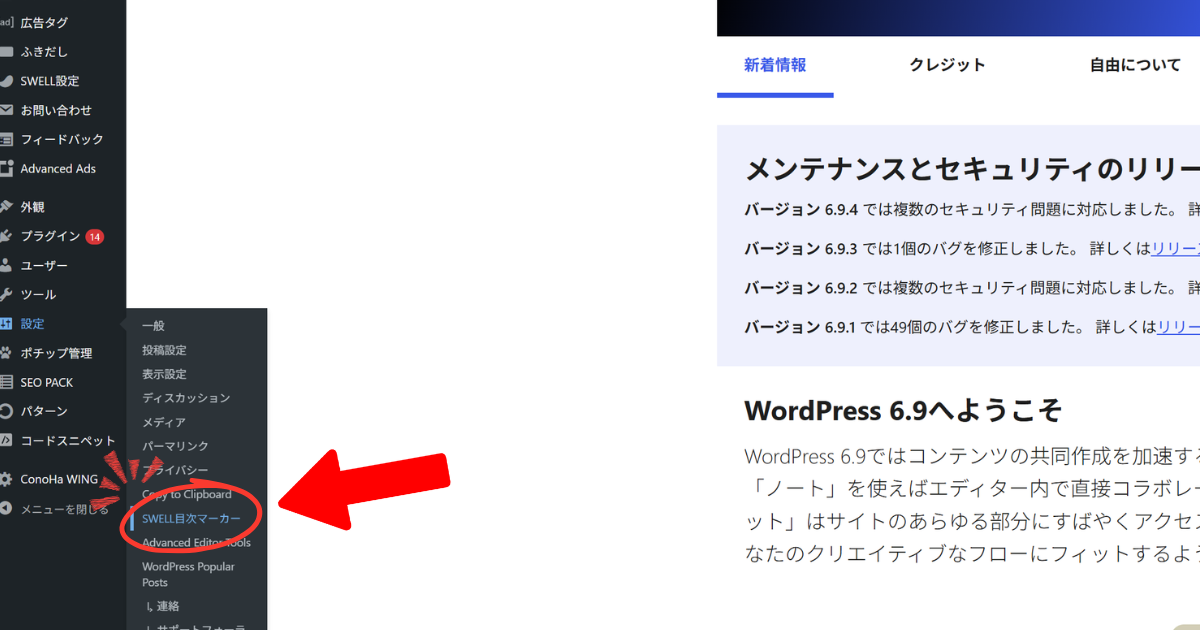Open release link for version 6.9.1

1178,327
